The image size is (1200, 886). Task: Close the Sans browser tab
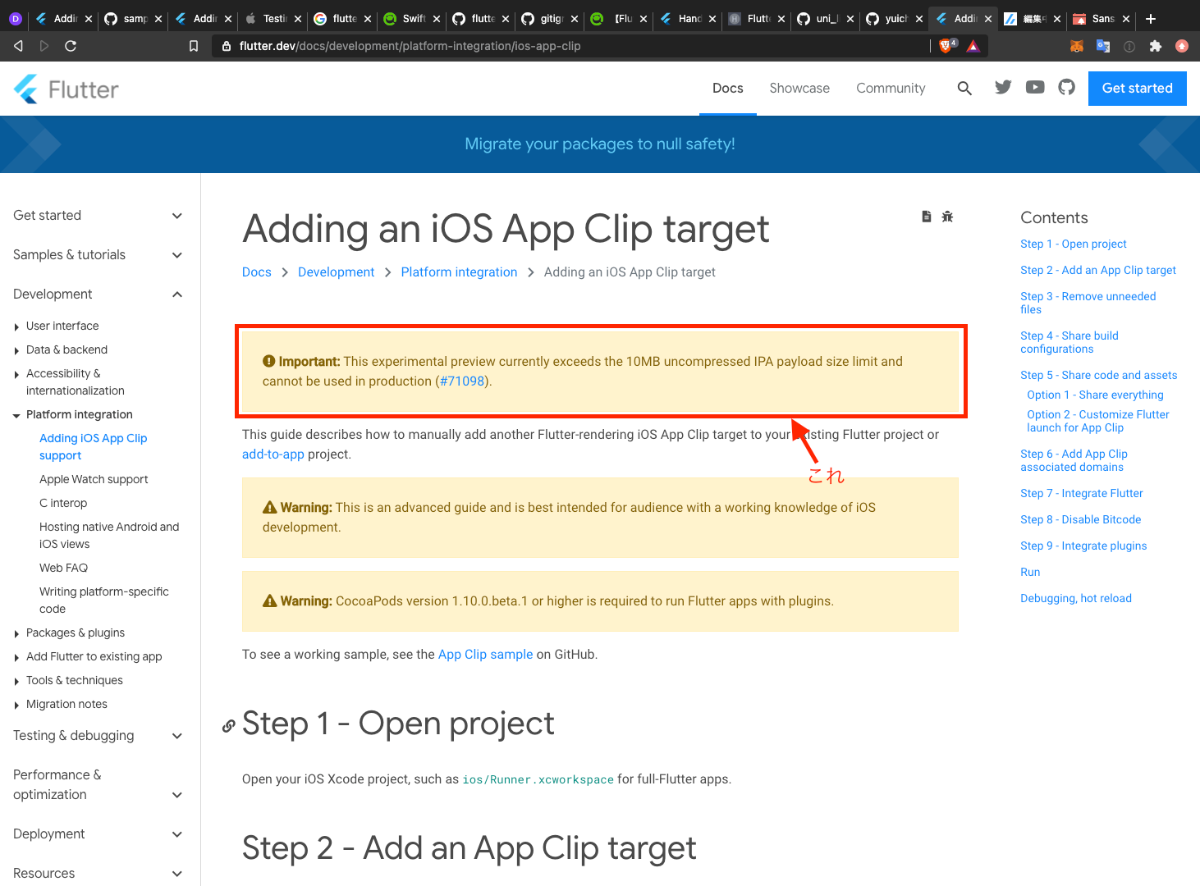point(1125,18)
